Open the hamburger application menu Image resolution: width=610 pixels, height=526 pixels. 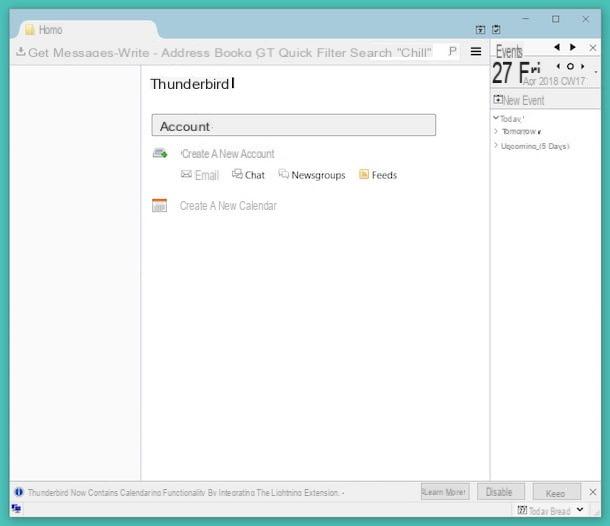click(476, 51)
